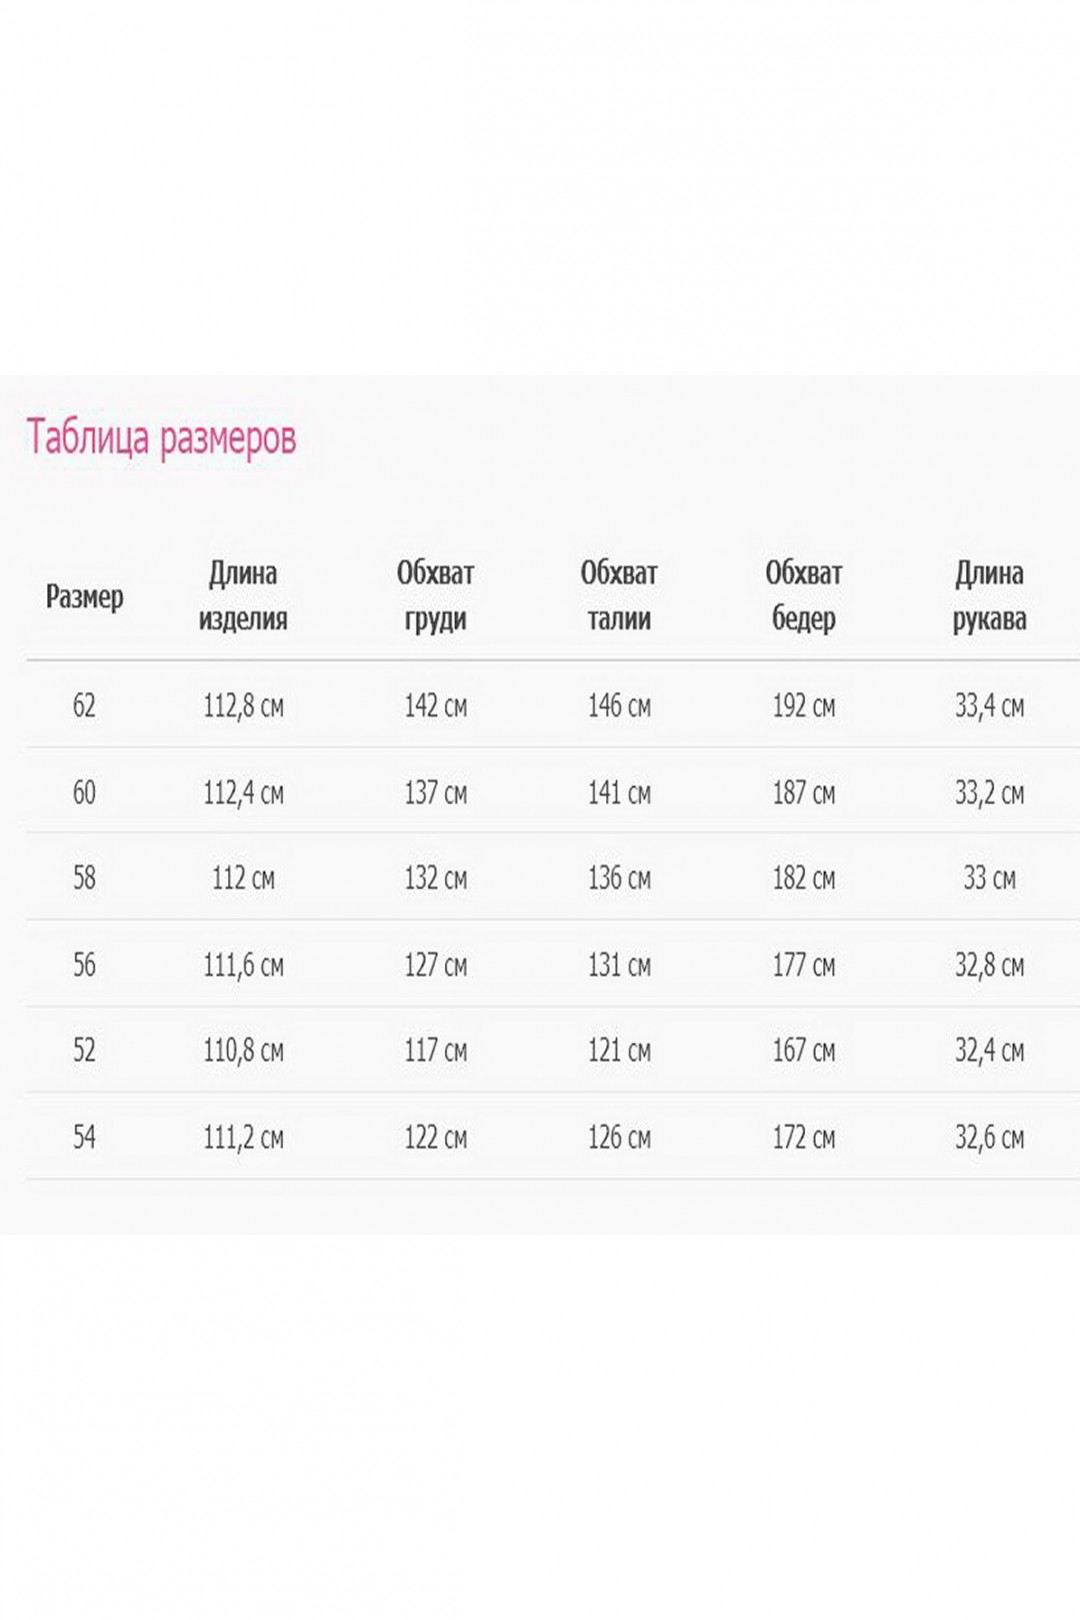Click the 177 см hip value
The image size is (1080, 1620).
[x=804, y=965]
